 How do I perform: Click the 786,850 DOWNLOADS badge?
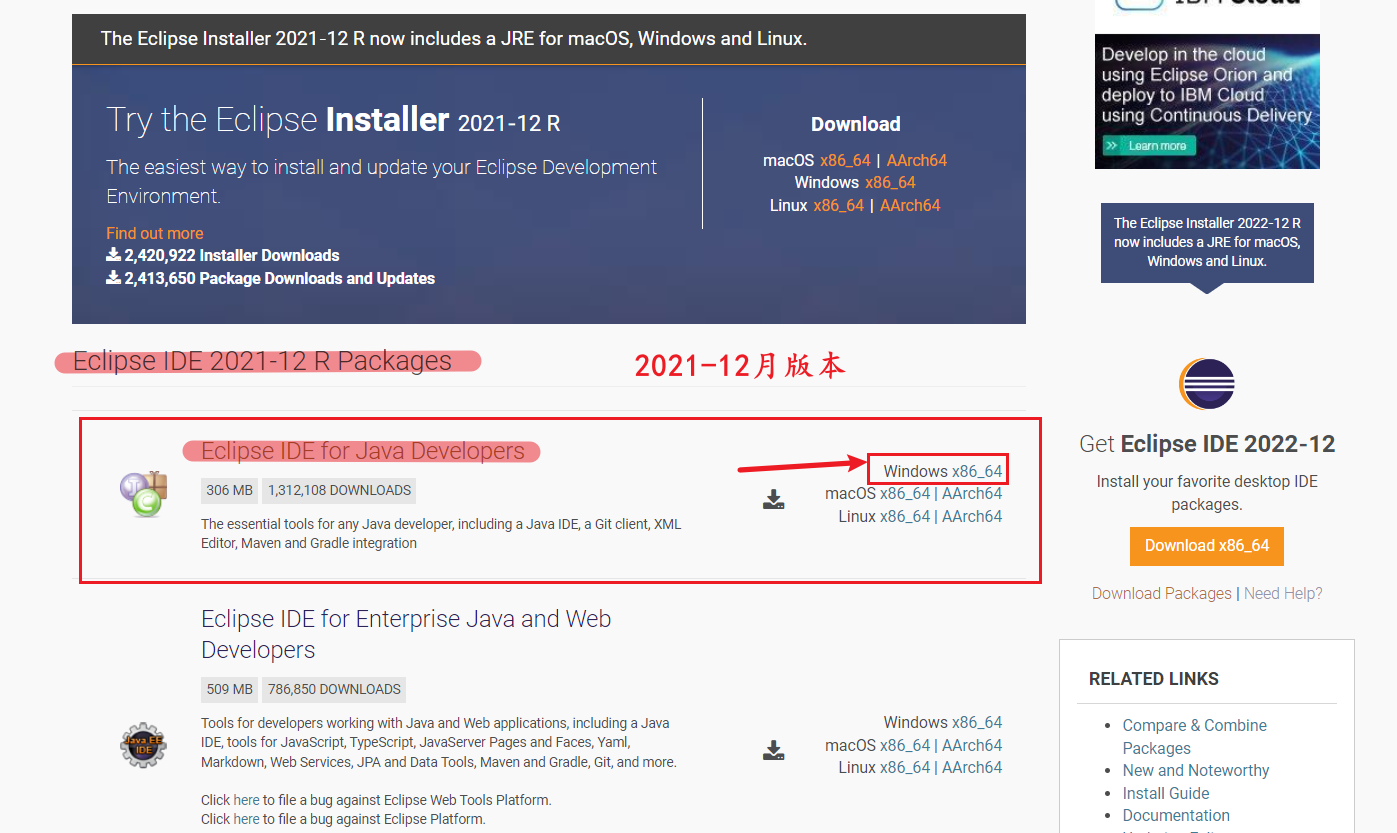point(334,689)
